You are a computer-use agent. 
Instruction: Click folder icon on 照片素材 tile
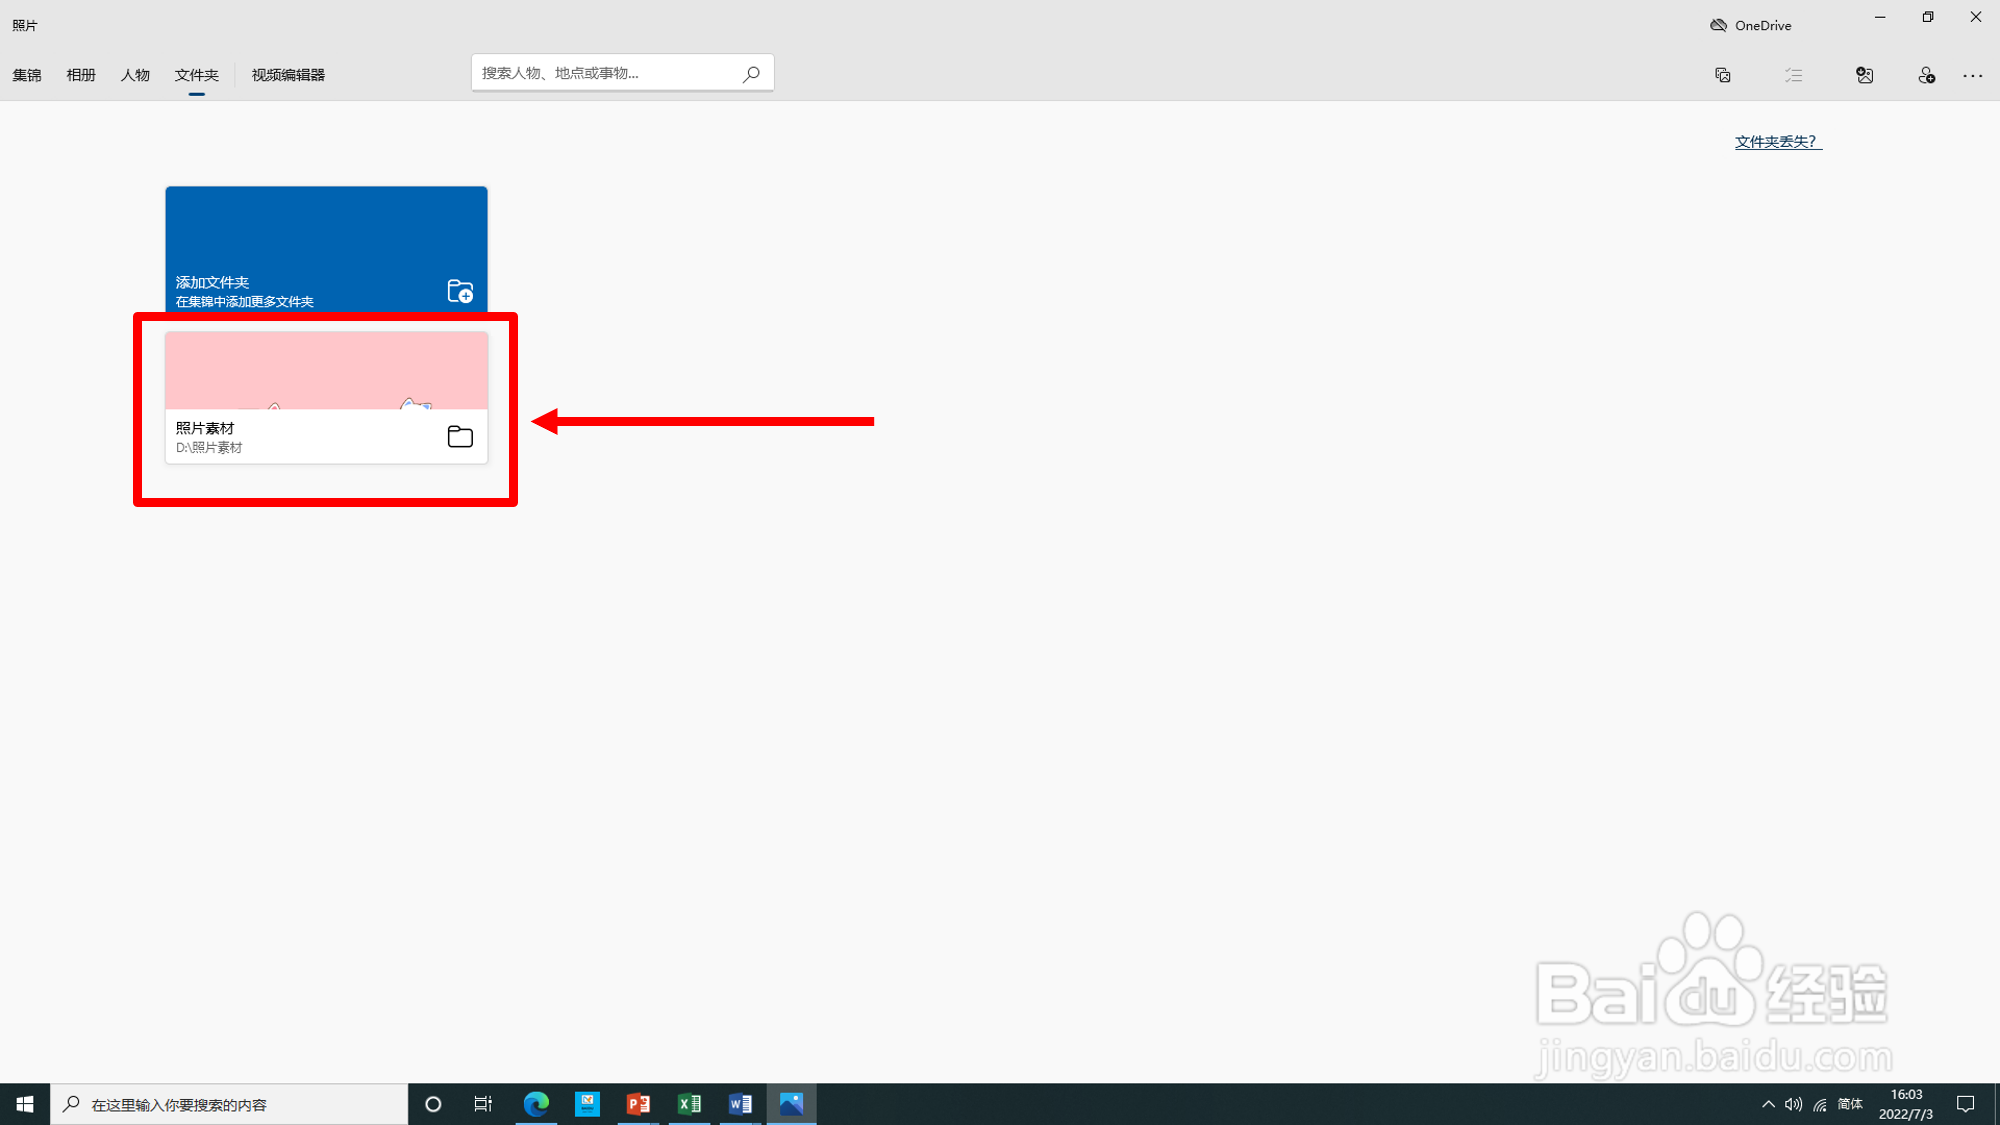460,437
